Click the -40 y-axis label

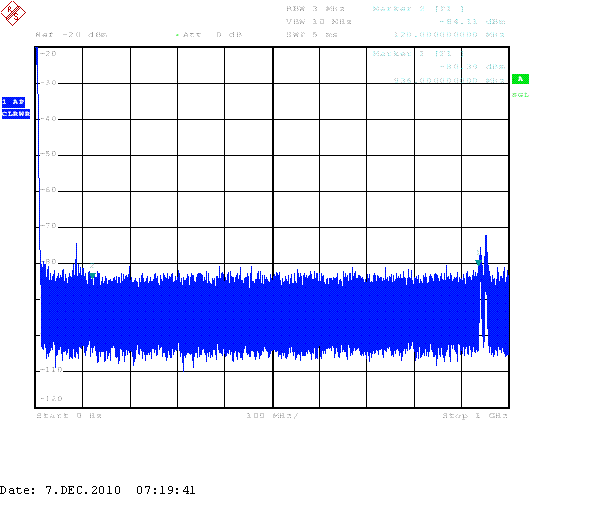(49, 118)
